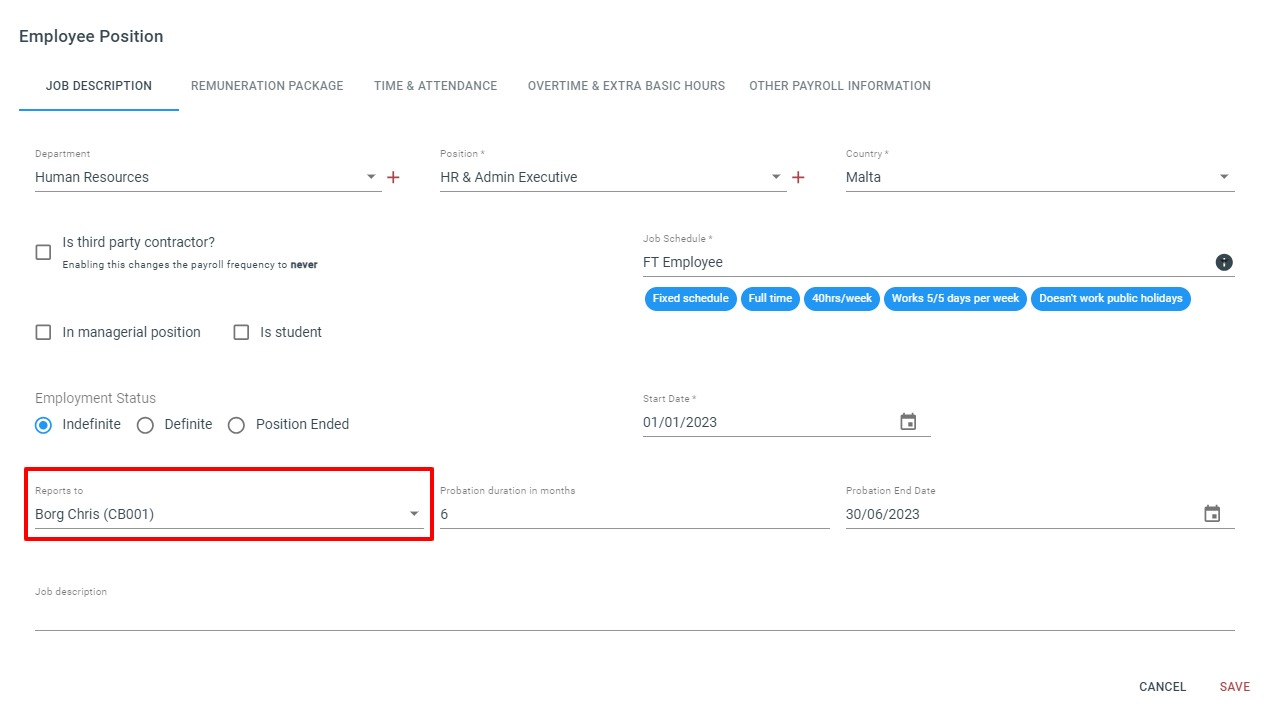Add a new position with the plus icon
This screenshot has height=709, width=1268.
[798, 177]
